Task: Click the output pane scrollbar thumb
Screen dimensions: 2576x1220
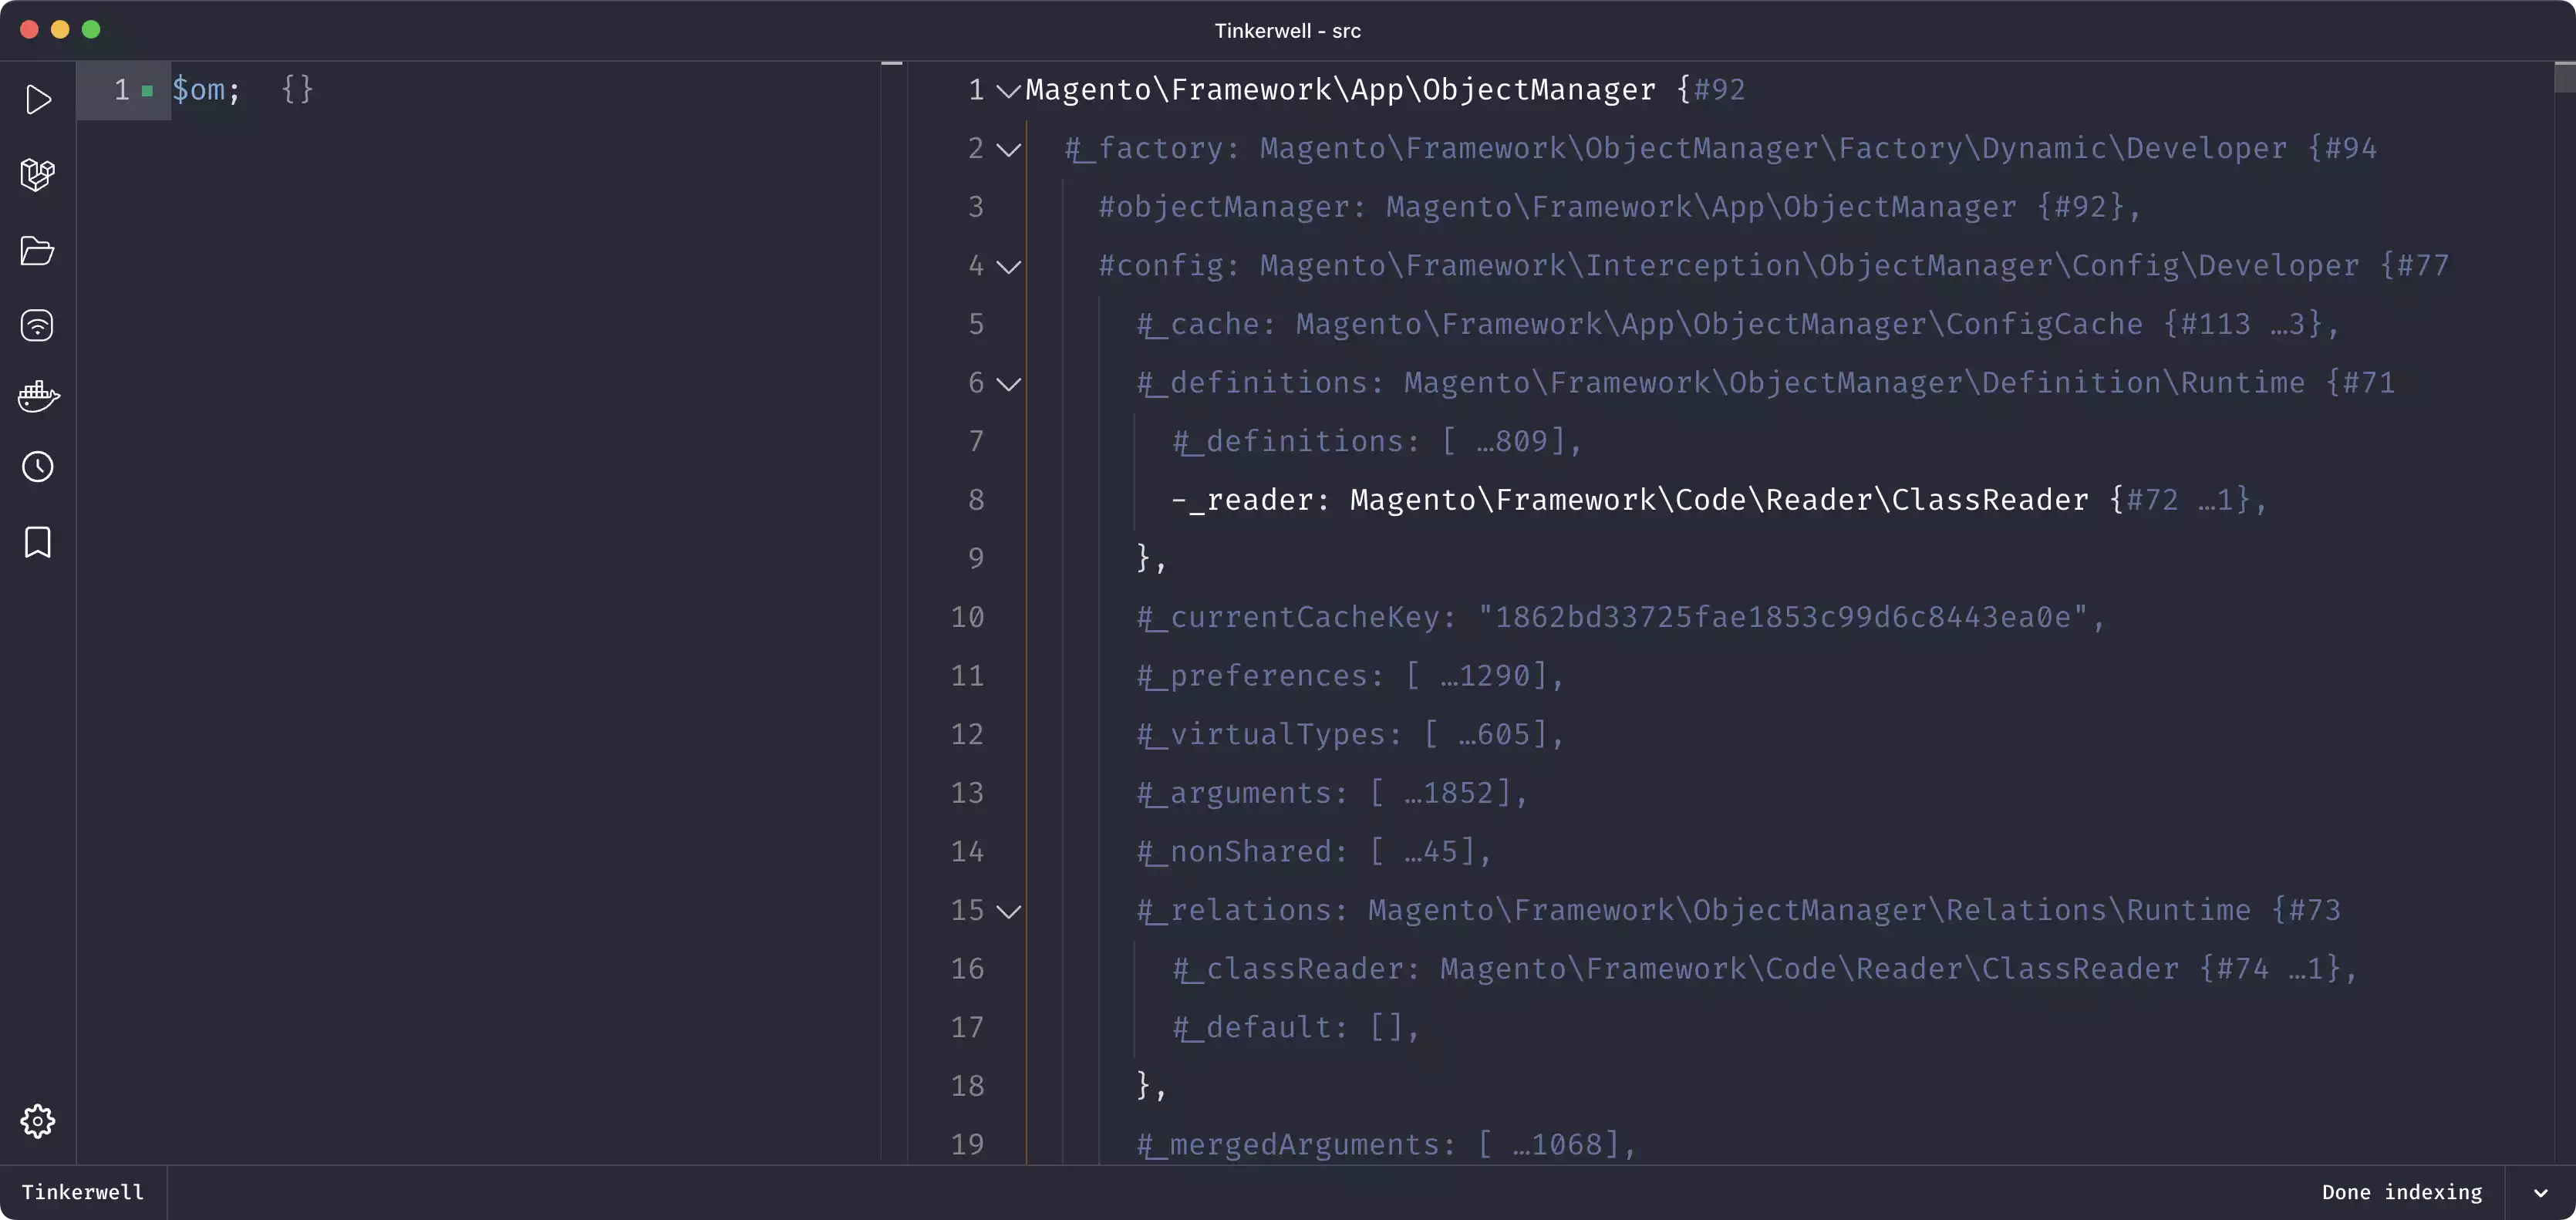Action: [x=2564, y=77]
